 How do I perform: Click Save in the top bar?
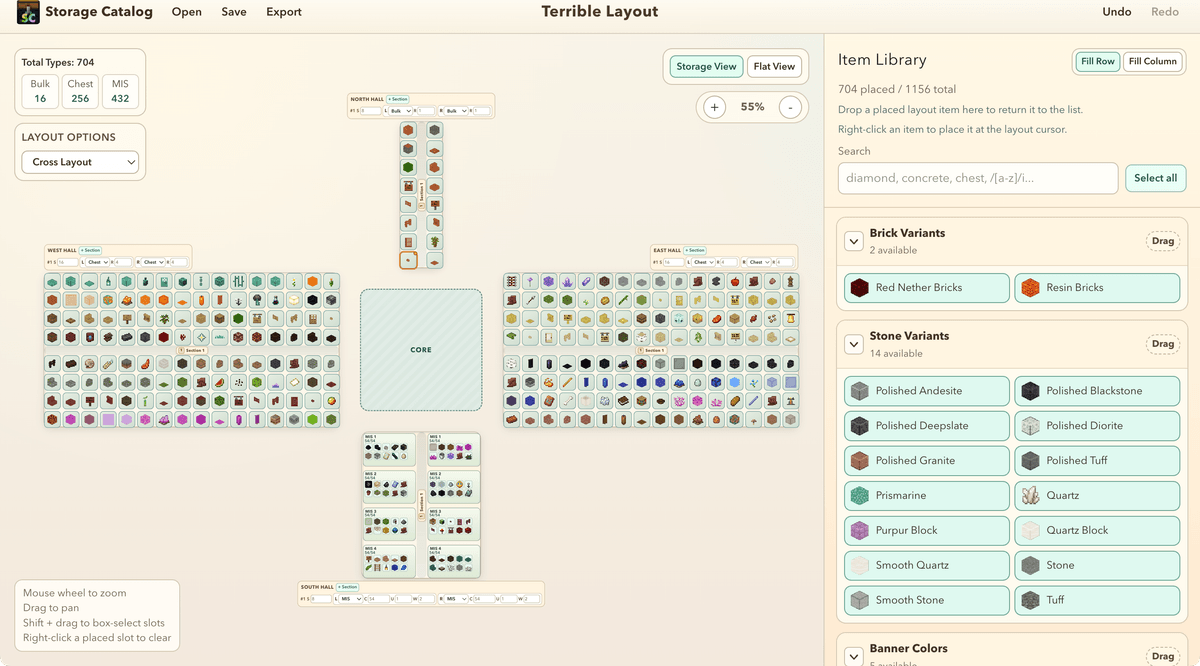point(234,12)
